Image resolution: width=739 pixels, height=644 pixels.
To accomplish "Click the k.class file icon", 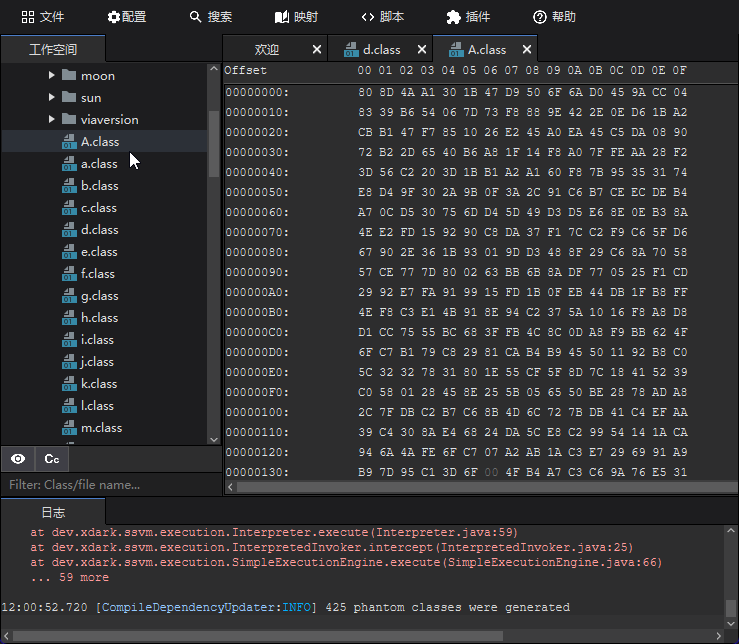I will 69,384.
